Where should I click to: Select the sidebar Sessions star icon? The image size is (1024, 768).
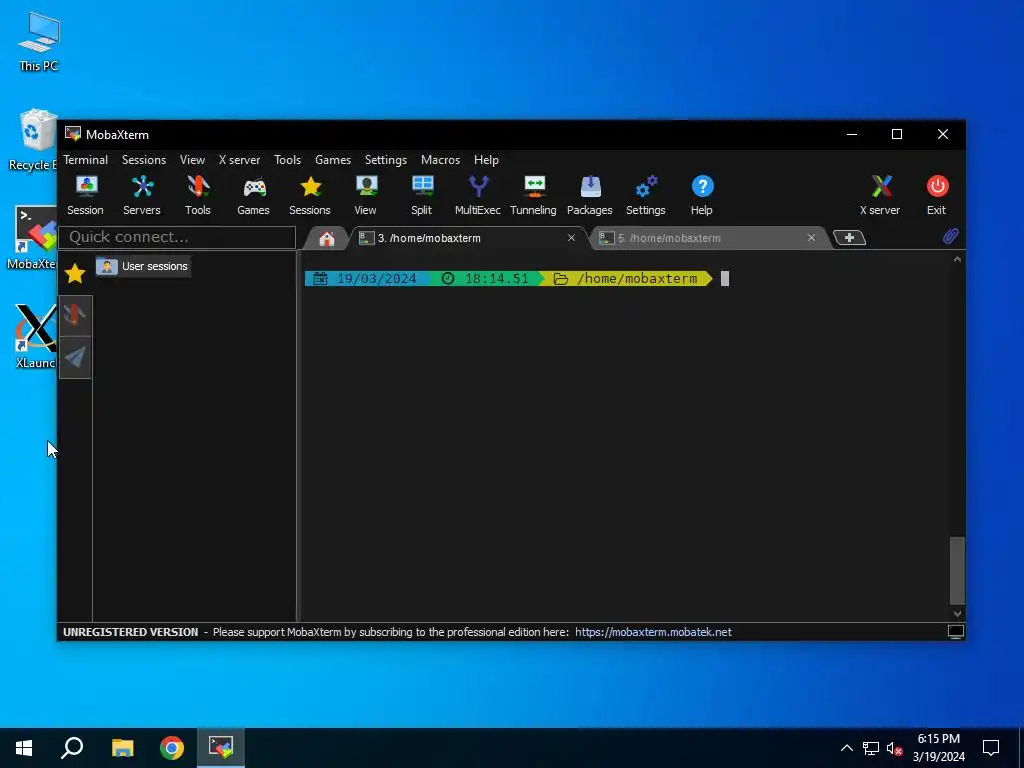(x=75, y=273)
